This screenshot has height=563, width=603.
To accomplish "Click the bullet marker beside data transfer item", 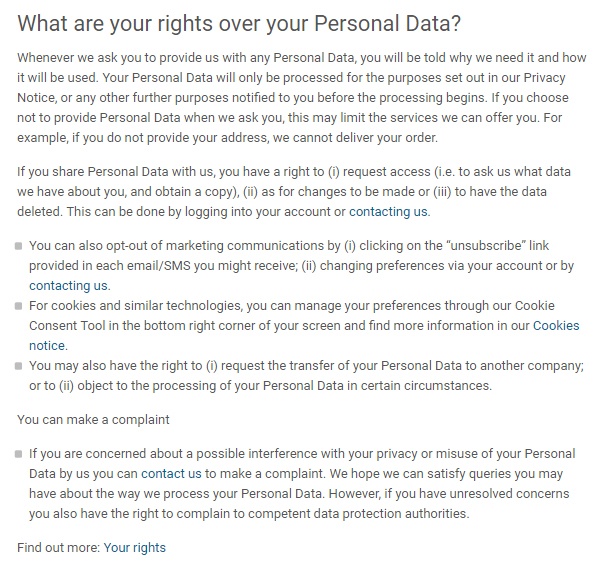I will pyautogui.click(x=18, y=366).
